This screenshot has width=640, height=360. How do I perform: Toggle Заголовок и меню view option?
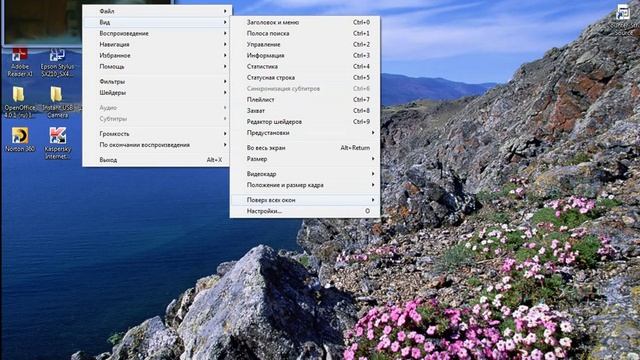coord(305,22)
